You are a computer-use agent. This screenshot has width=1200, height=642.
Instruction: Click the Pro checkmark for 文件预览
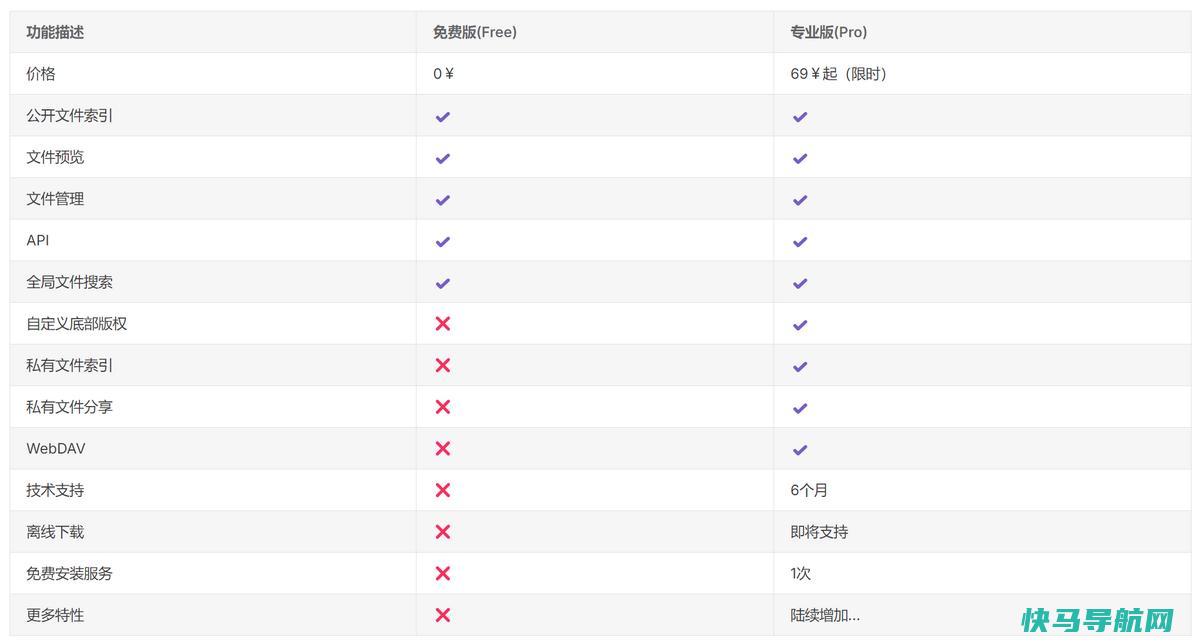tap(800, 158)
